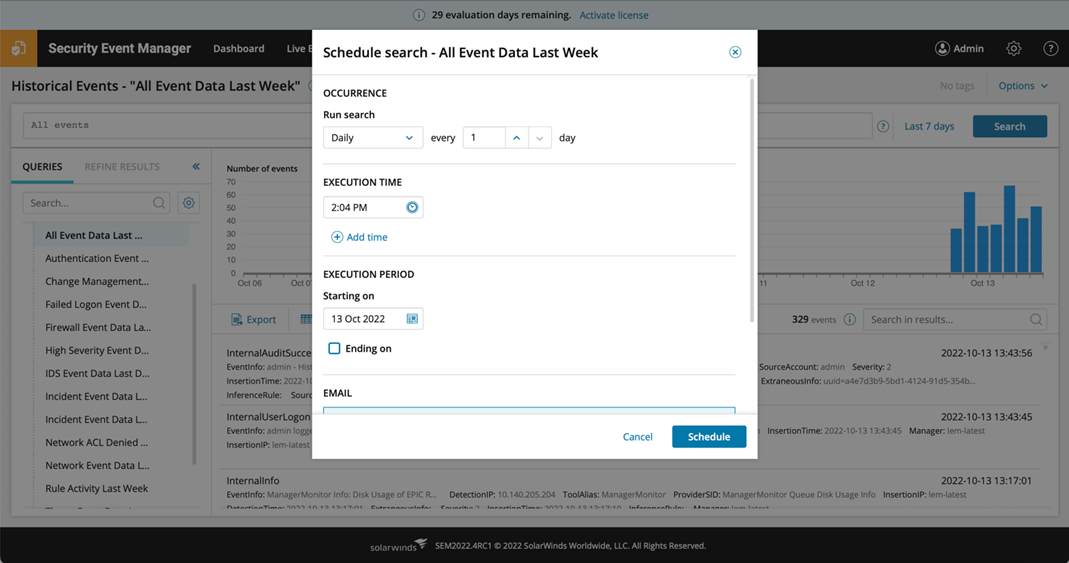The height and width of the screenshot is (563, 1069).
Task: Decrease the every-day interval value
Action: pyautogui.click(x=539, y=138)
